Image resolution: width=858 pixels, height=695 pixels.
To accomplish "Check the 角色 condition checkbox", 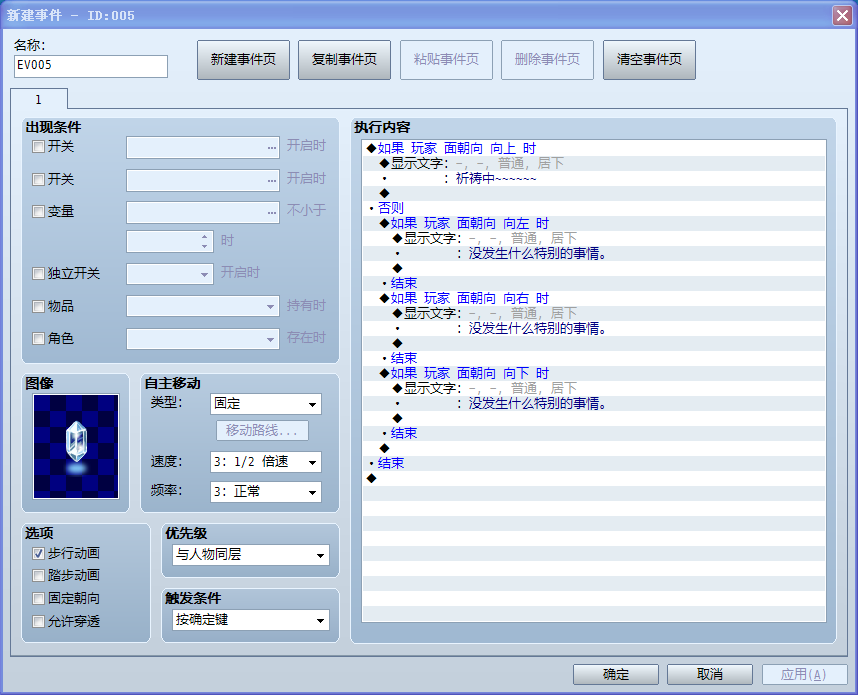I will 38,339.
